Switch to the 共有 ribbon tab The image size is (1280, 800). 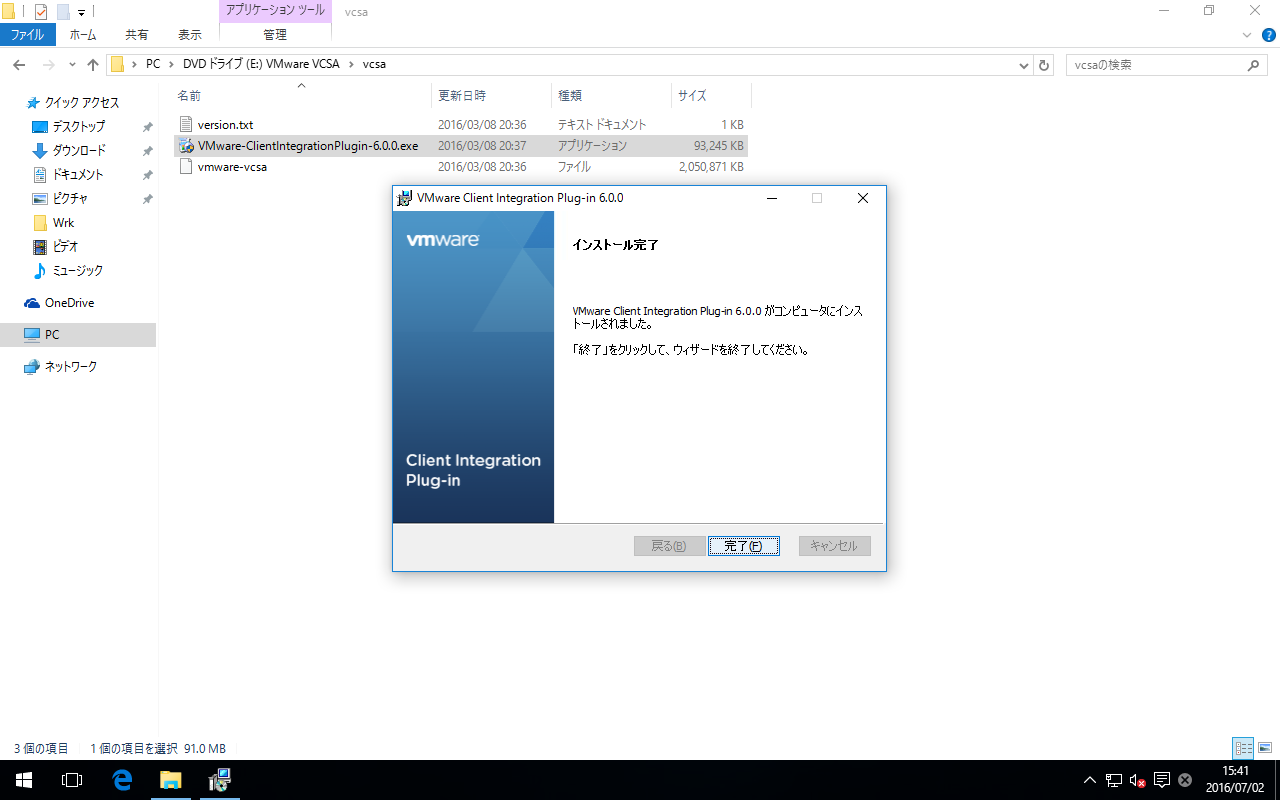click(137, 34)
